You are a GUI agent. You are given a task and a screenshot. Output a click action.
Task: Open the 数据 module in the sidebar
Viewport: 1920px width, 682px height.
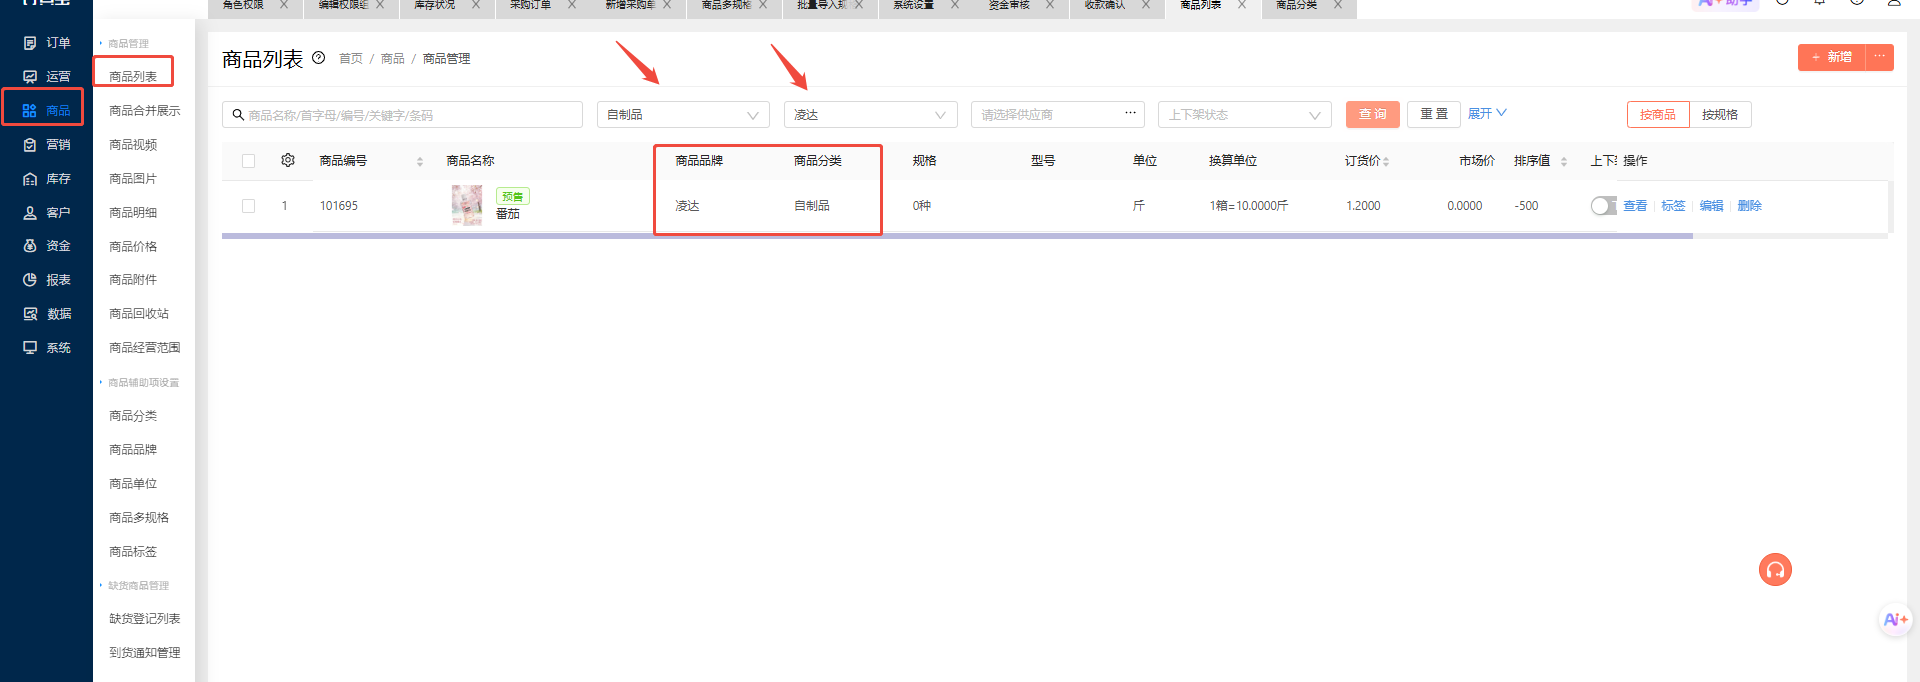(x=46, y=314)
